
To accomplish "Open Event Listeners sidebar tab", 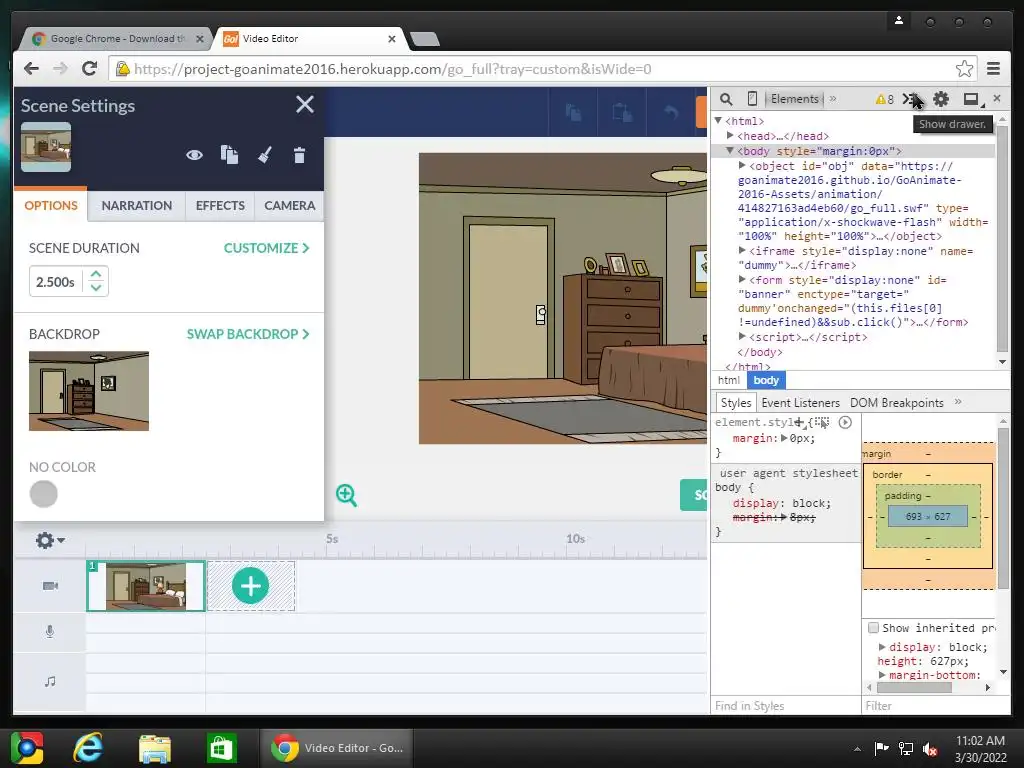I will coord(801,403).
